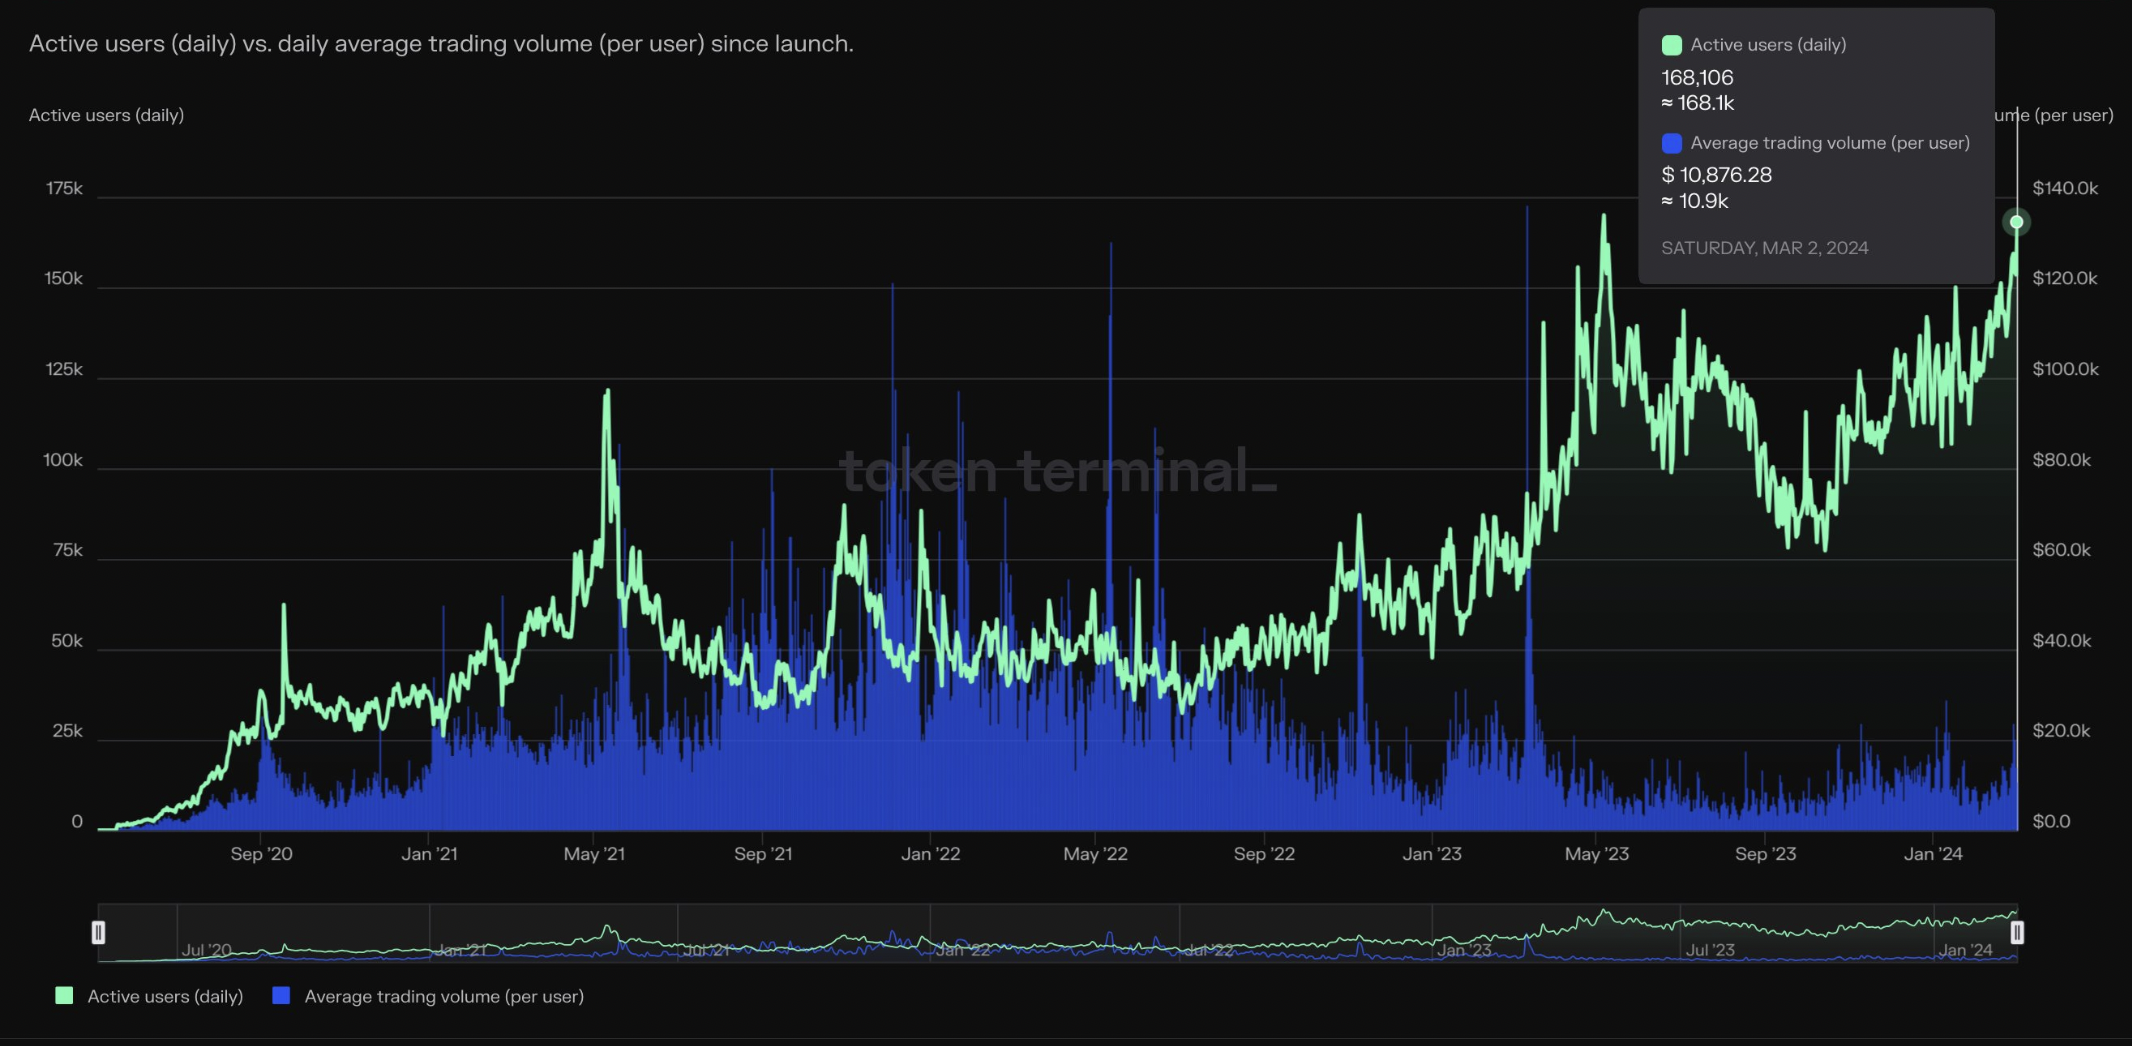
Task: Click the blue swatch inside the tooltip
Action: (1671, 143)
